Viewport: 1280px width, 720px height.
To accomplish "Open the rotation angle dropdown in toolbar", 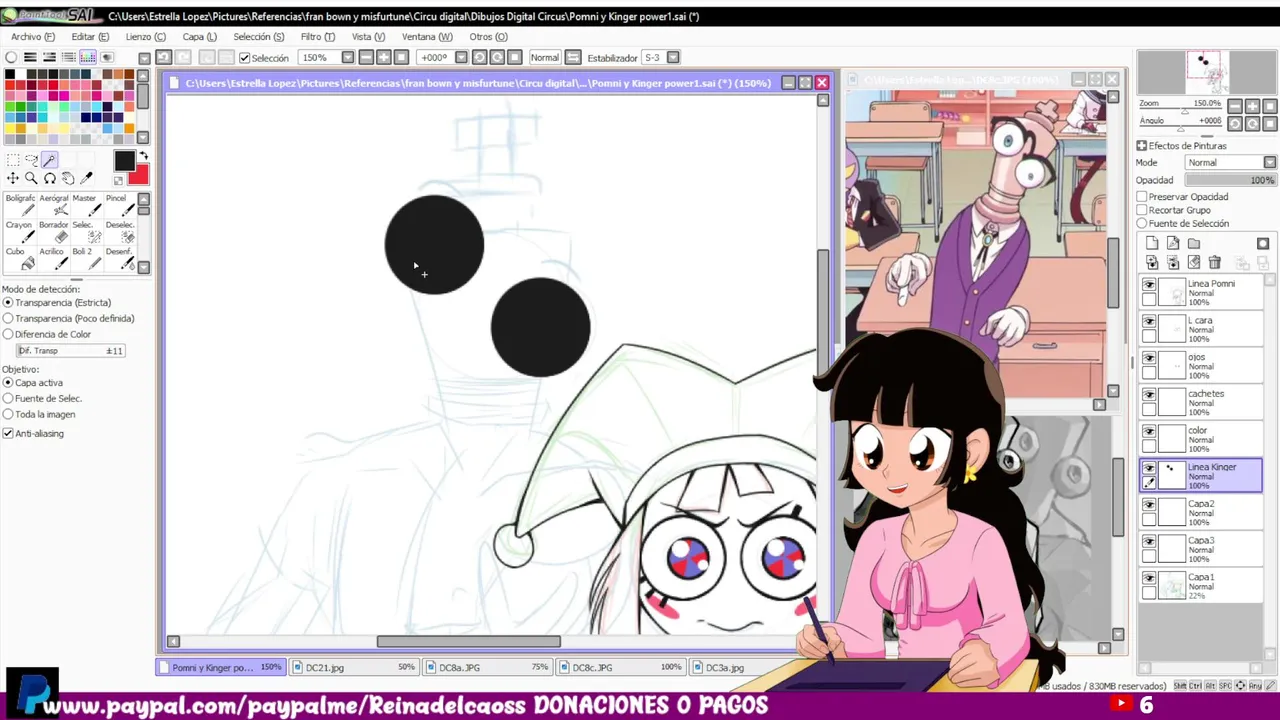I will point(461,58).
